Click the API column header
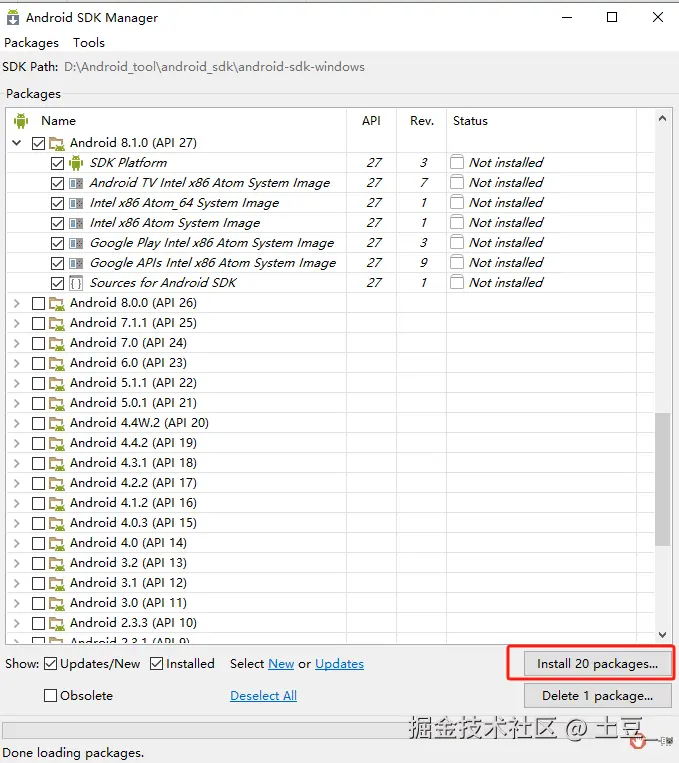679x763 pixels. tap(371, 121)
